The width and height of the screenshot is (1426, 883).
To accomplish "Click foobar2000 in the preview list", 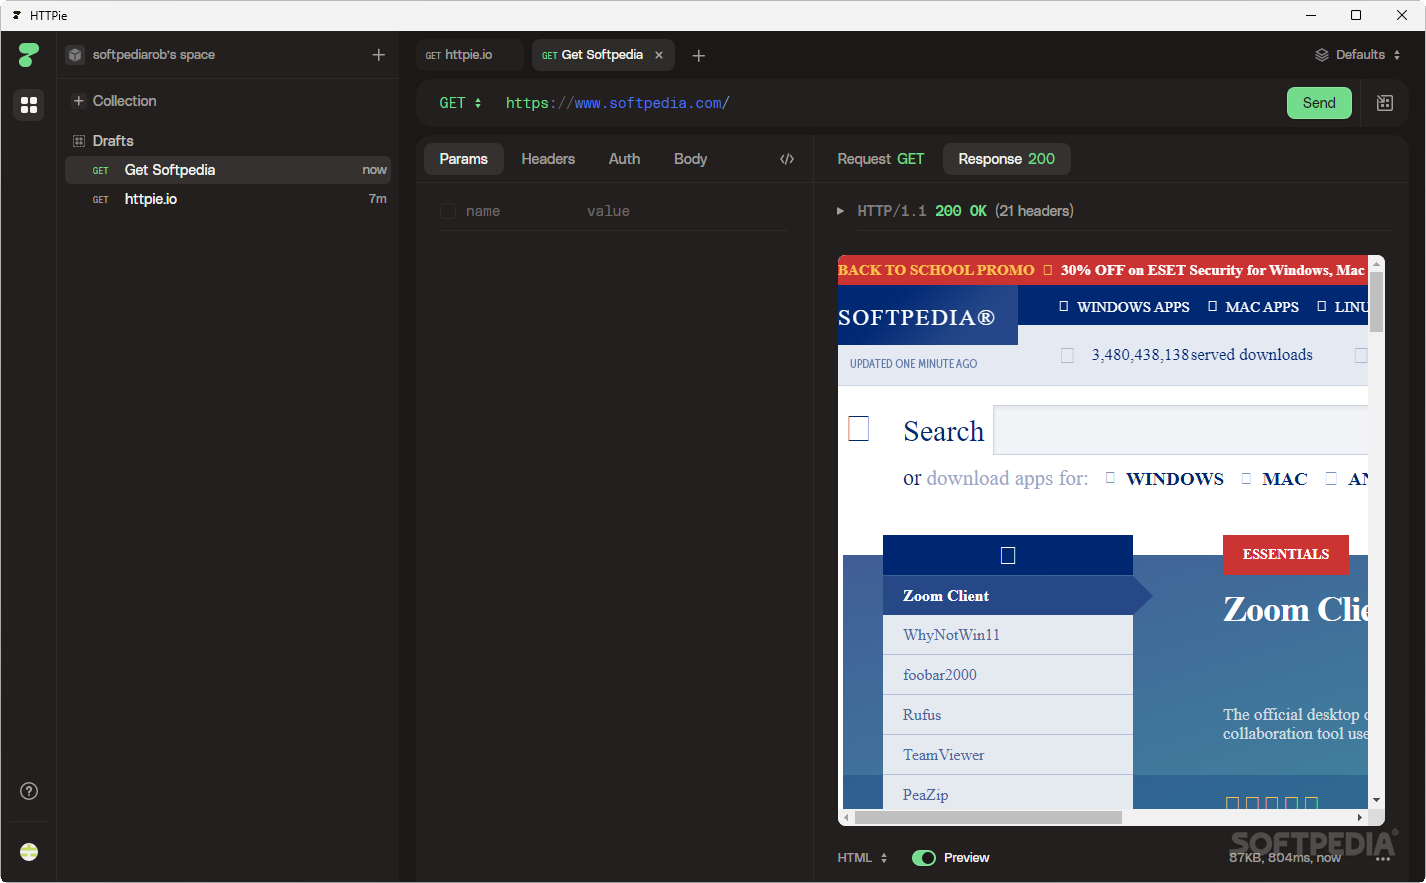I will click(x=1008, y=675).
